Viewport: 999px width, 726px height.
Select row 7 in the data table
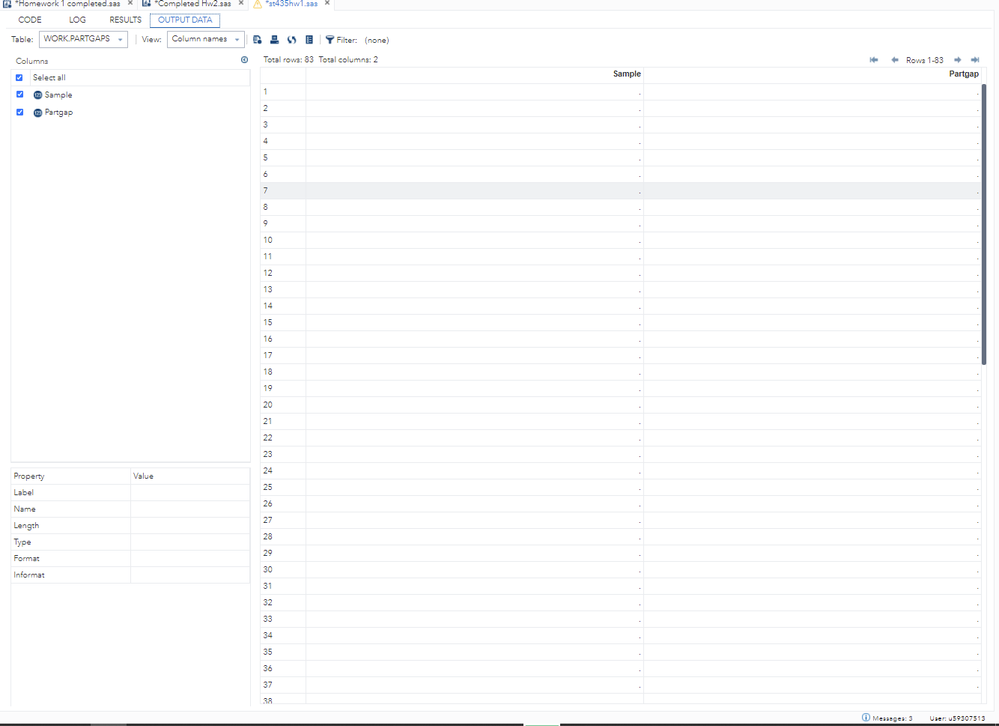pyautogui.click(x=620, y=190)
